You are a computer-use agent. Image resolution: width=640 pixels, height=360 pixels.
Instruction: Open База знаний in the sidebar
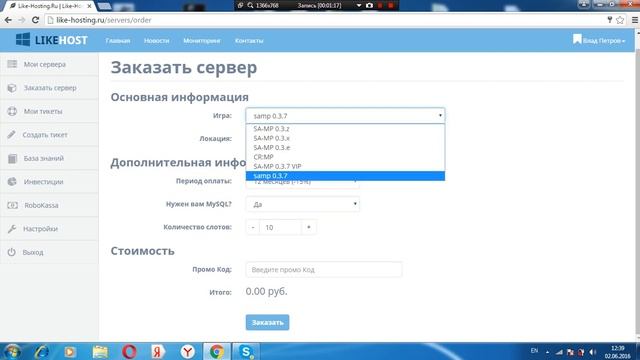(x=49, y=158)
